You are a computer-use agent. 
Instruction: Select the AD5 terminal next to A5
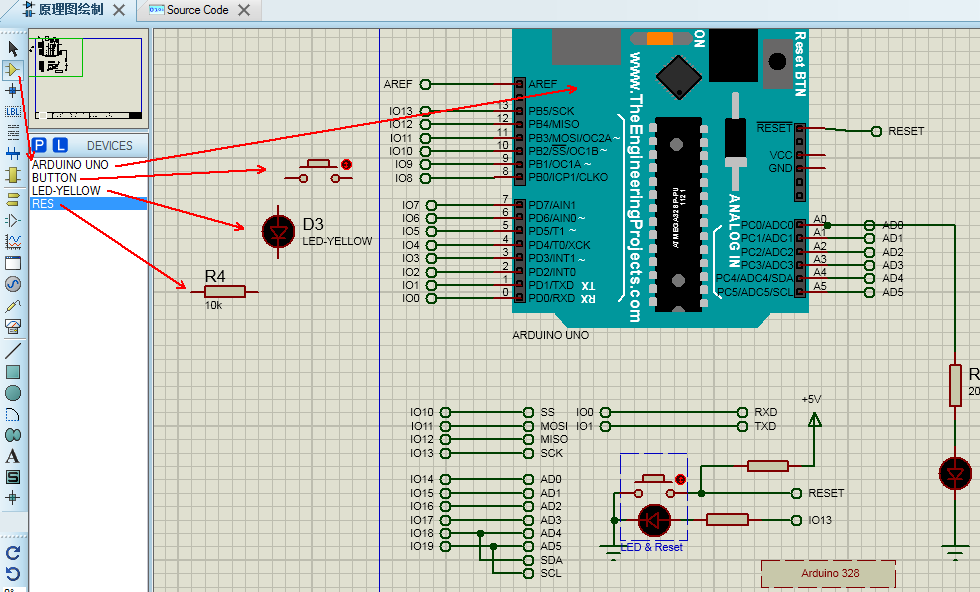coord(869,292)
